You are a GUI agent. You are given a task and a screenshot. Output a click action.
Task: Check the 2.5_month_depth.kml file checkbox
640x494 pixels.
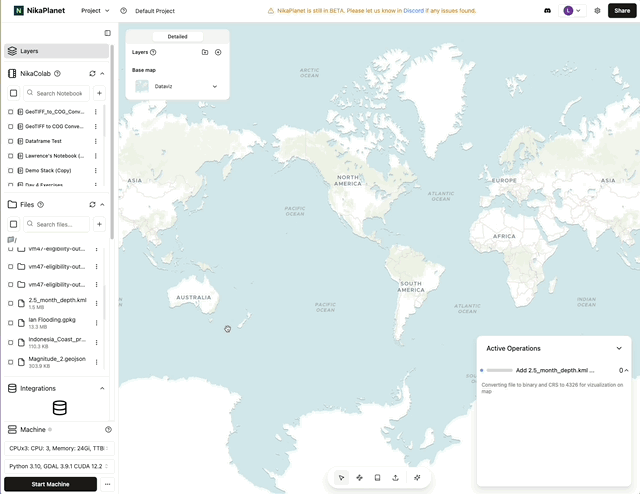point(11,303)
